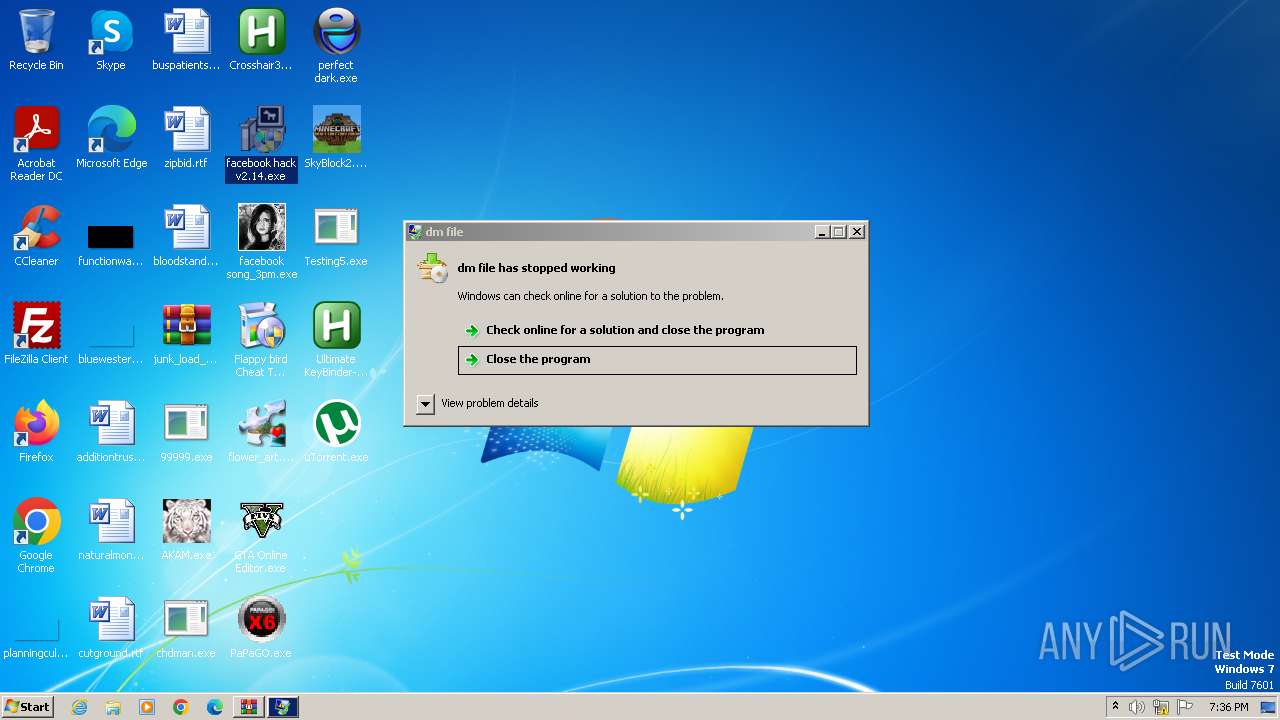Image resolution: width=1280 pixels, height=720 pixels.
Task: Launch Chrome from the taskbar
Action: click(181, 707)
